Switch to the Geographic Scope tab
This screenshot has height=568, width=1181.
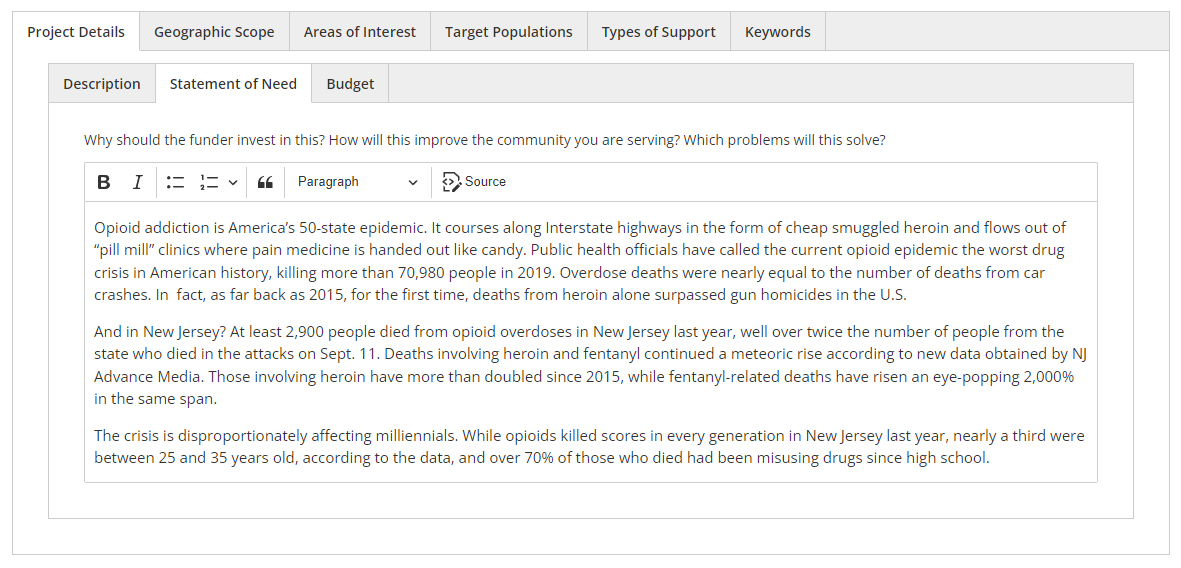(x=214, y=32)
